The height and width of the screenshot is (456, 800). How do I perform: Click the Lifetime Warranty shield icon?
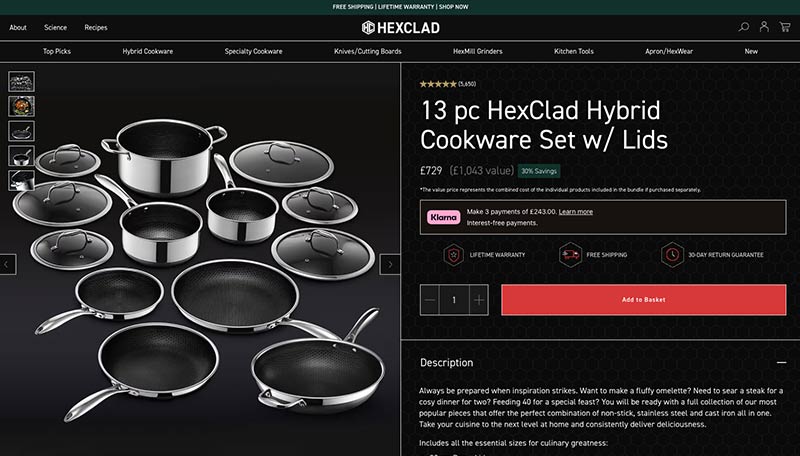pyautogui.click(x=453, y=255)
